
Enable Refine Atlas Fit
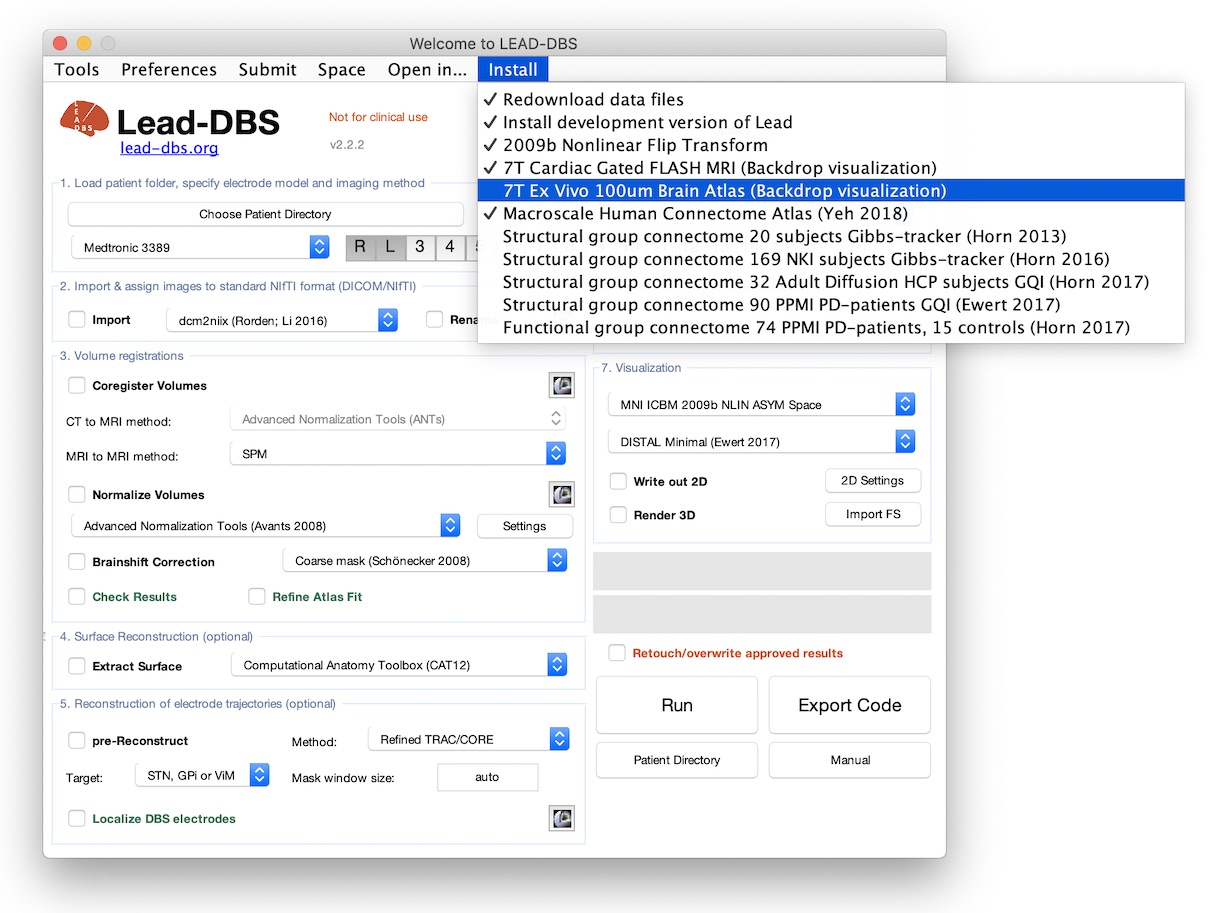257,596
